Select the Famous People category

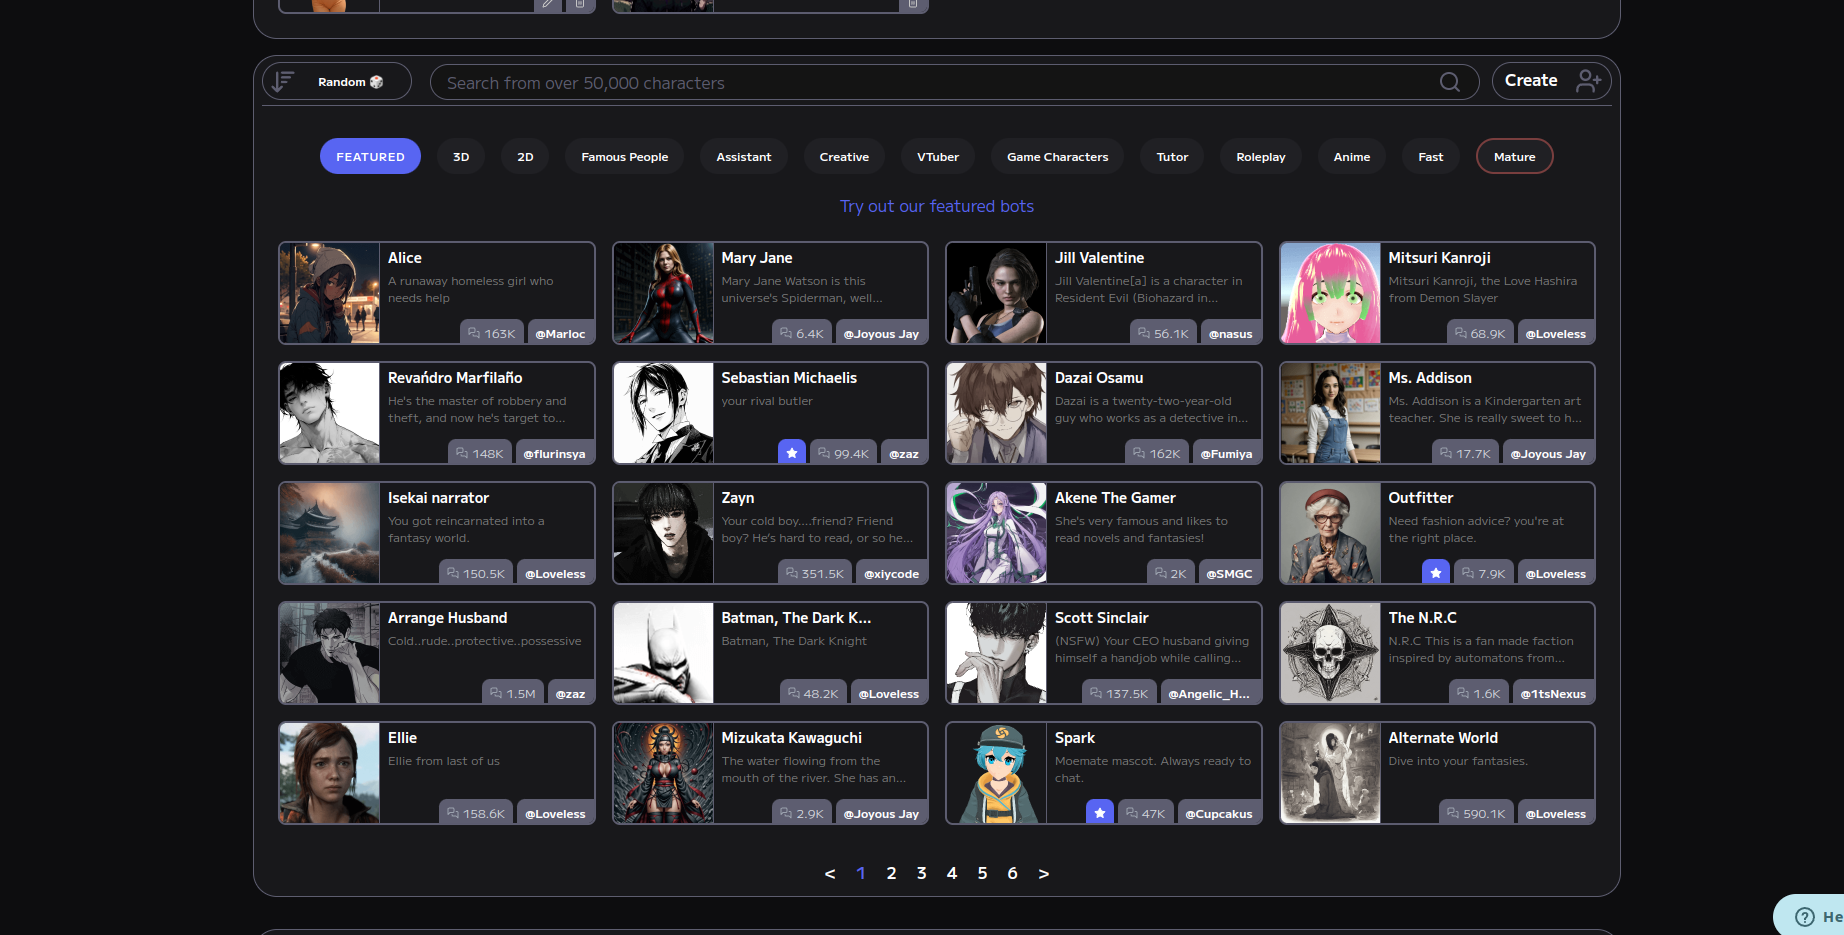tap(625, 157)
